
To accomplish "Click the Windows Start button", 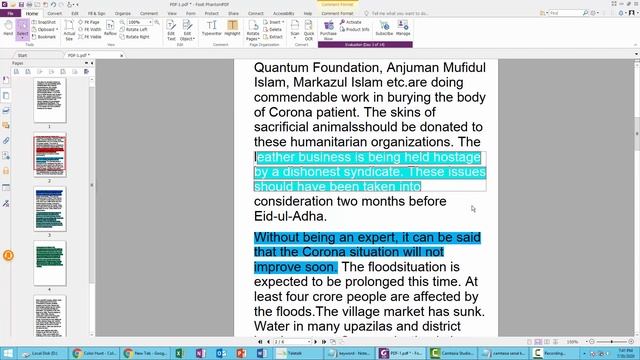I will (8, 353).
